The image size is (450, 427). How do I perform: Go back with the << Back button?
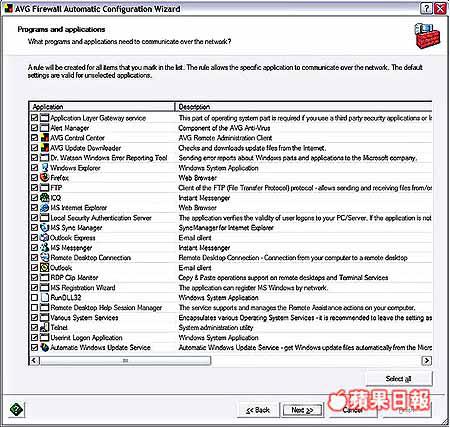258,410
